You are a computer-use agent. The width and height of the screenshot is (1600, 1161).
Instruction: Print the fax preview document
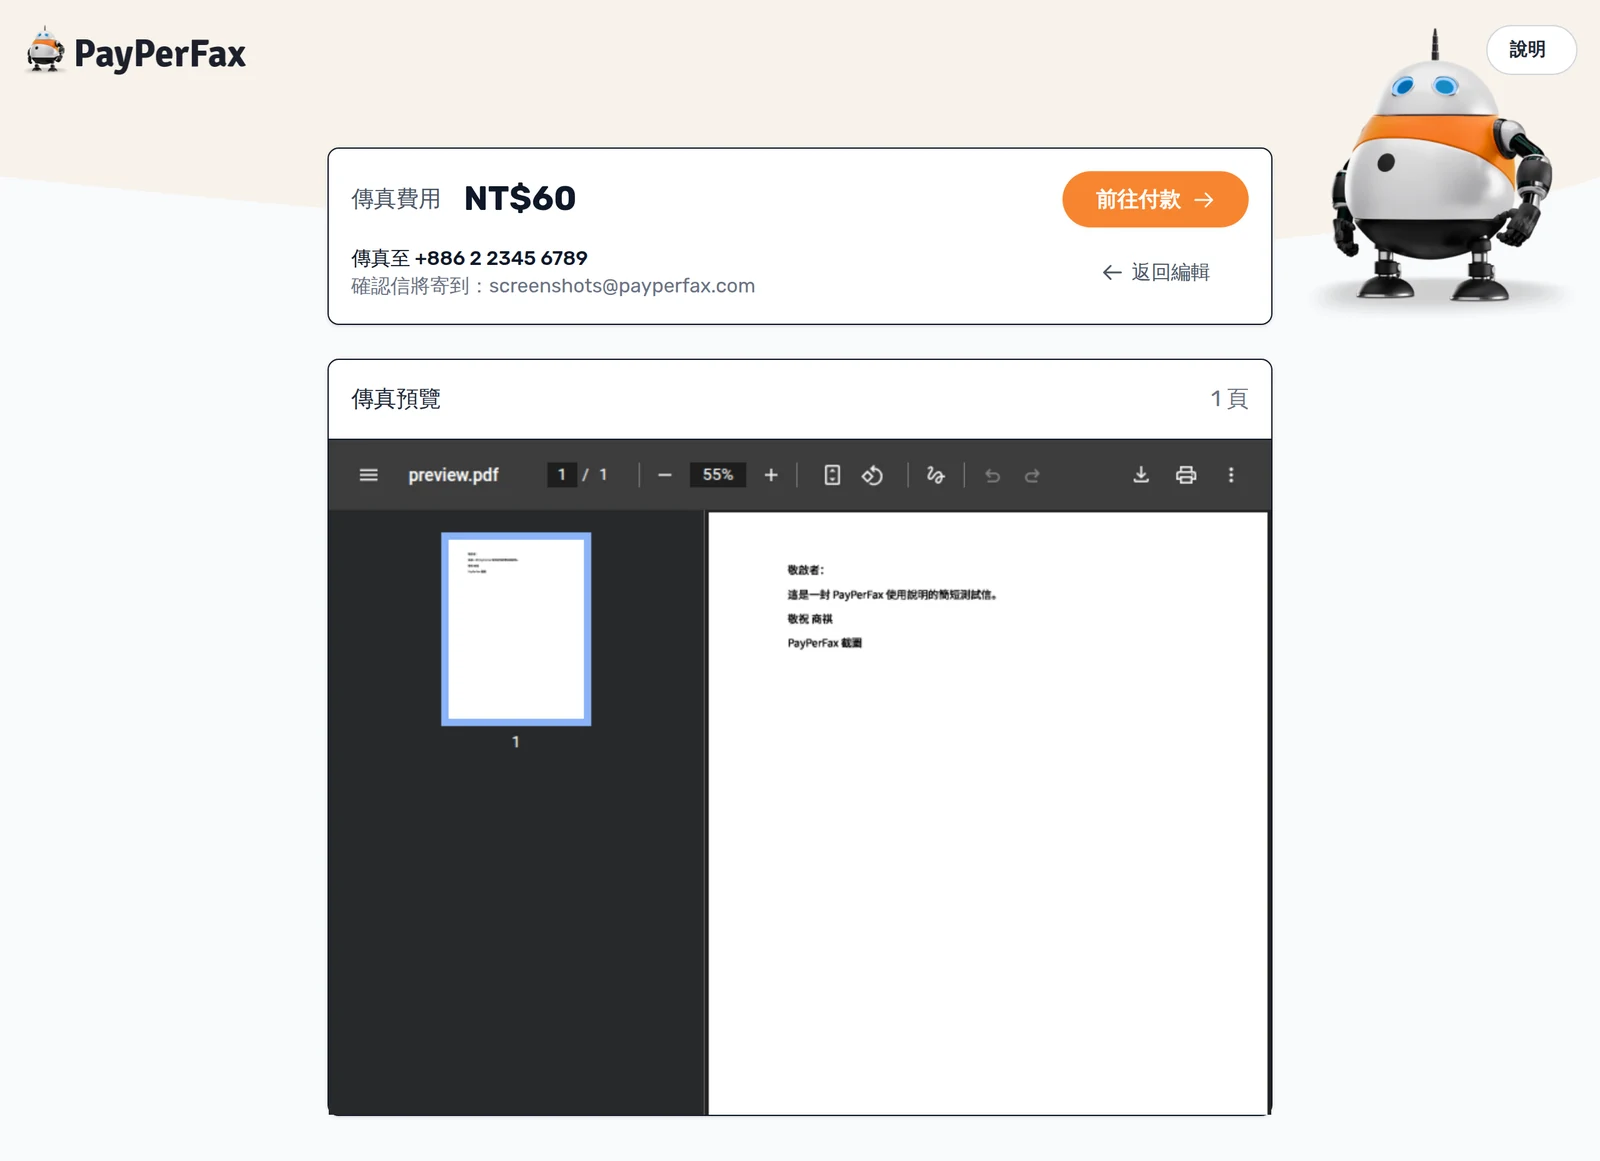(x=1186, y=475)
